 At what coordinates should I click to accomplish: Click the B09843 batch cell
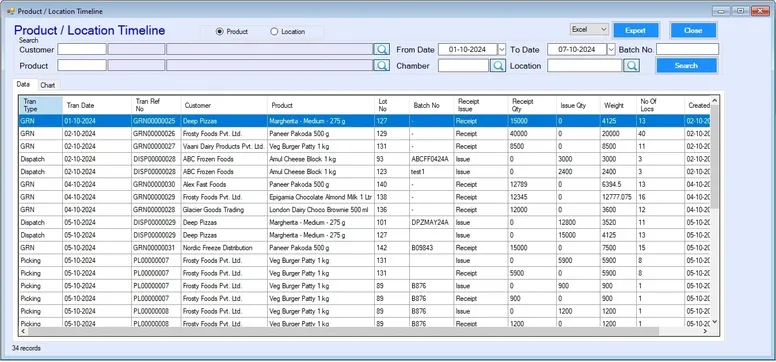click(432, 248)
